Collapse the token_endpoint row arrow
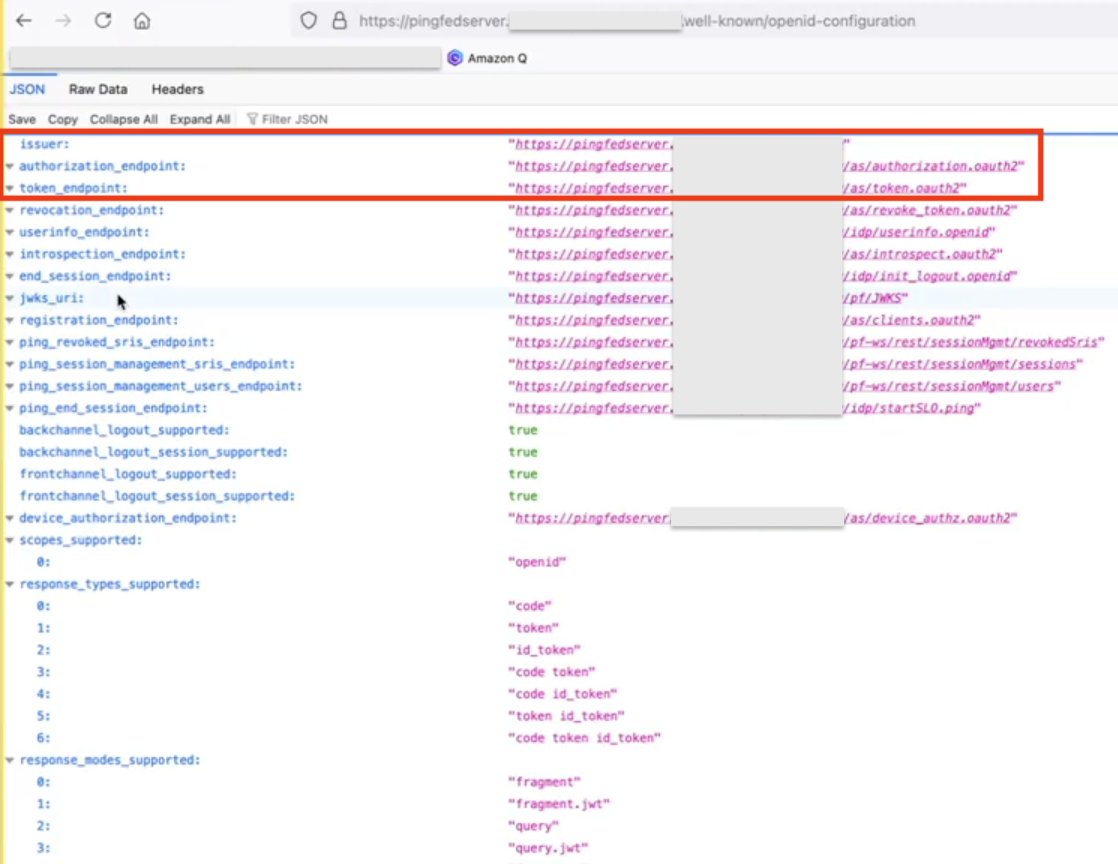The image size is (1118, 864). (x=10, y=188)
